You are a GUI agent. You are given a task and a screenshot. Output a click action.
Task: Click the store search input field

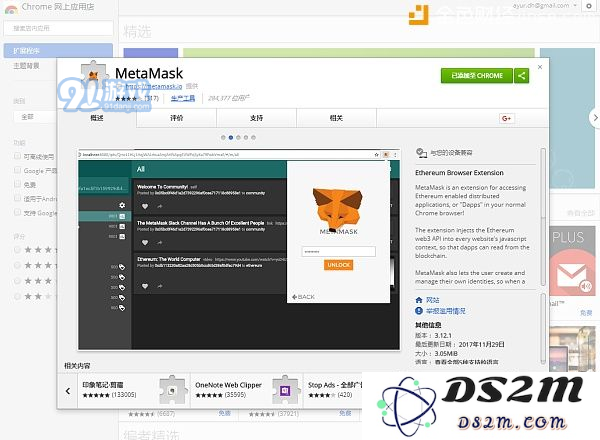click(x=58, y=28)
